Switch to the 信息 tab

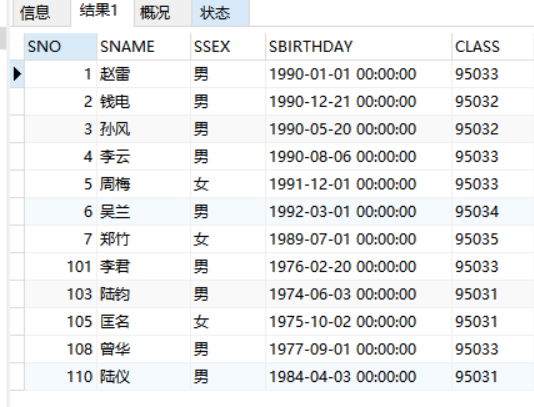coord(42,13)
